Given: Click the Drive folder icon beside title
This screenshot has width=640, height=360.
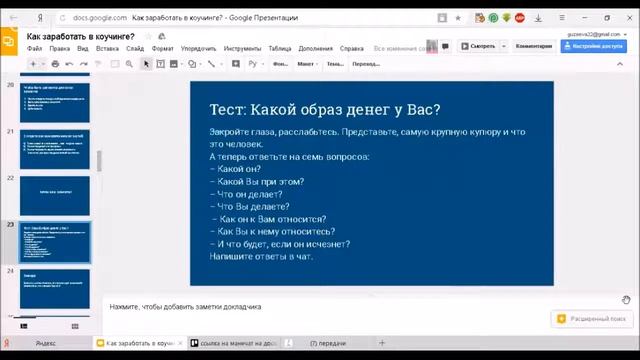Looking at the screenshot, I should (x=162, y=37).
